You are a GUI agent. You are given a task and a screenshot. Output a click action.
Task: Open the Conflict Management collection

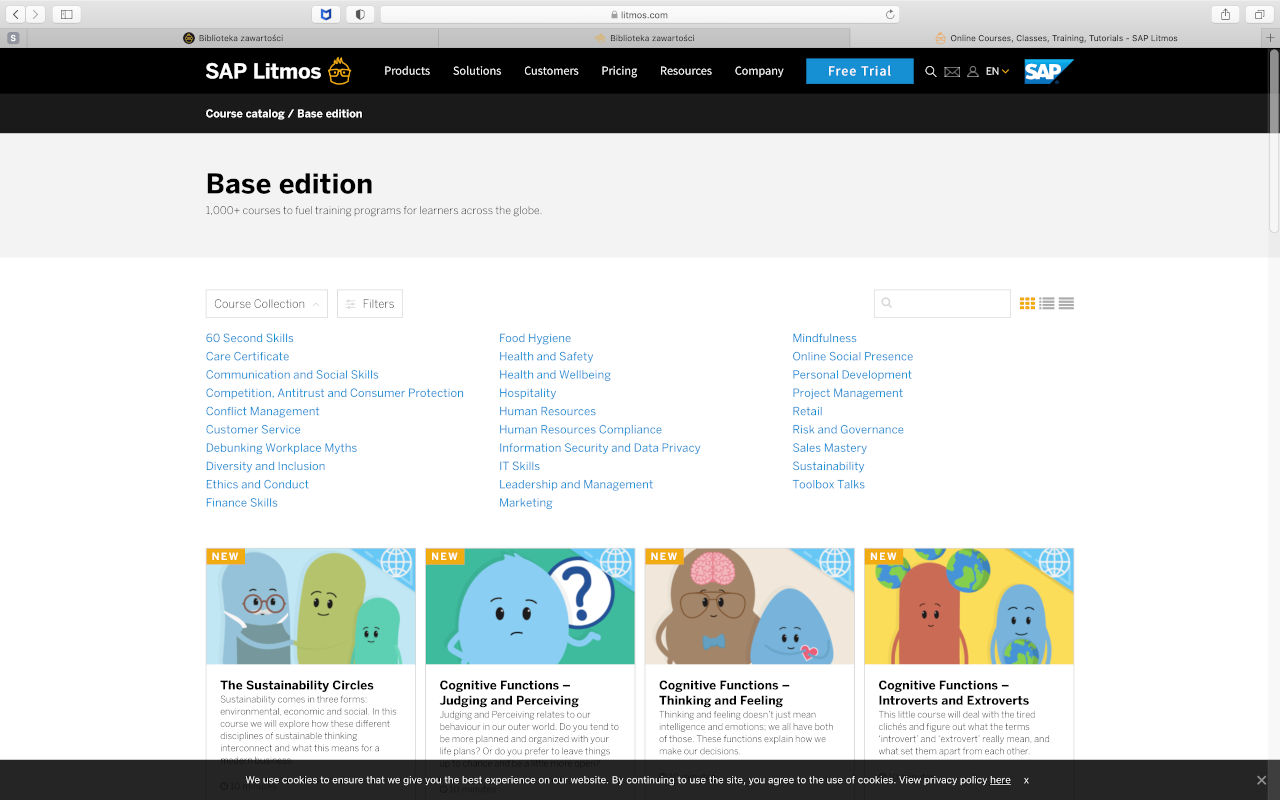[x=263, y=411]
